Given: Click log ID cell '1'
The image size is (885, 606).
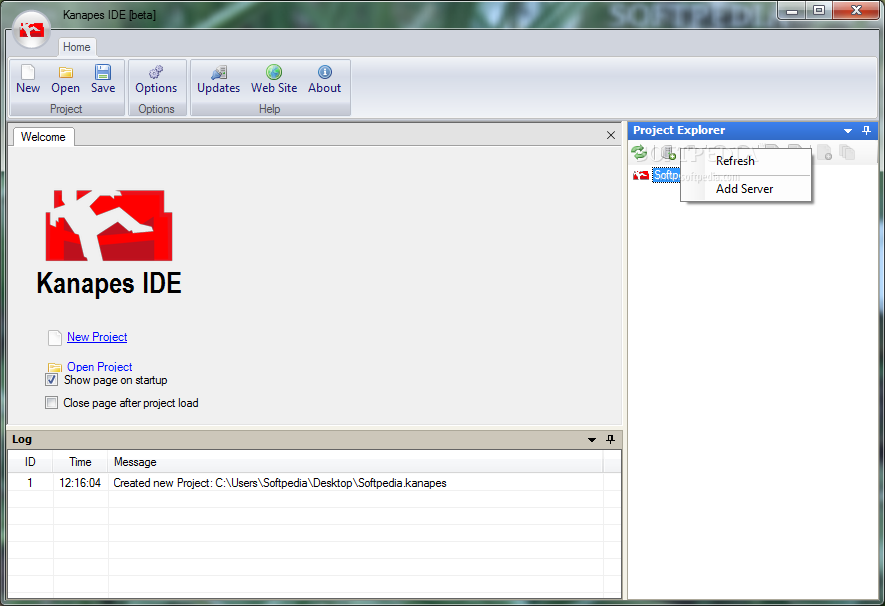Looking at the screenshot, I should pos(30,483).
